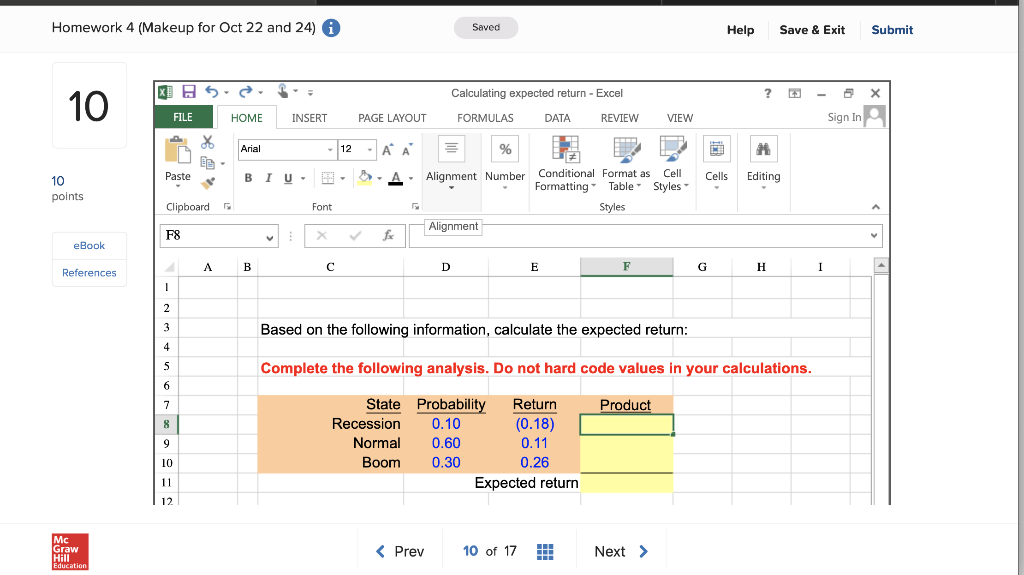The image size is (1024, 575).
Task: Open the Alignment group icon
Action: pos(451,149)
